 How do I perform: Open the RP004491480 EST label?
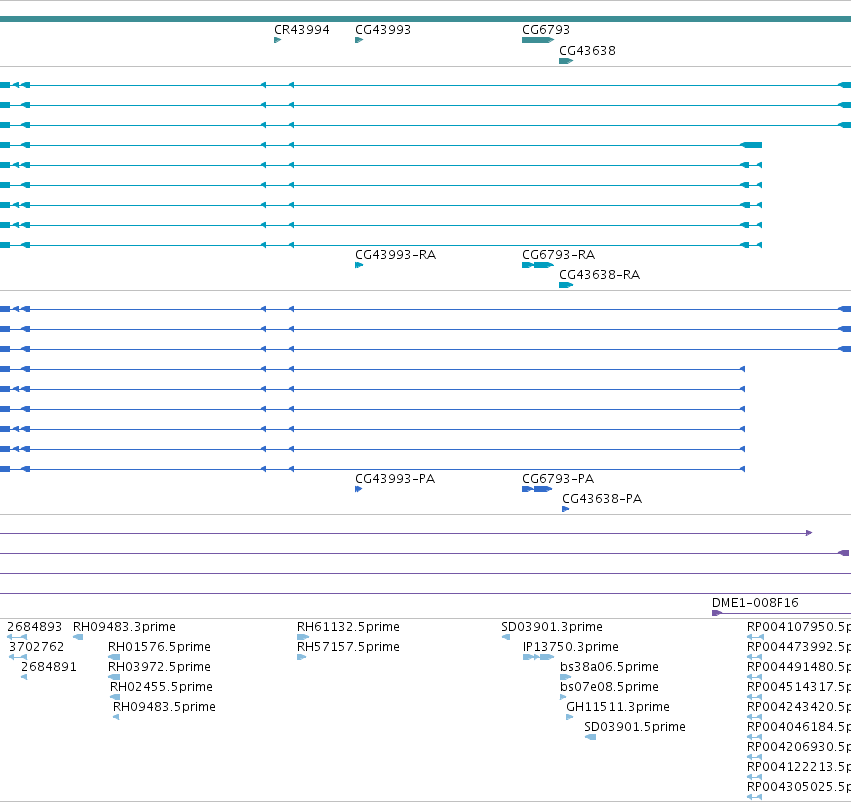[798, 667]
